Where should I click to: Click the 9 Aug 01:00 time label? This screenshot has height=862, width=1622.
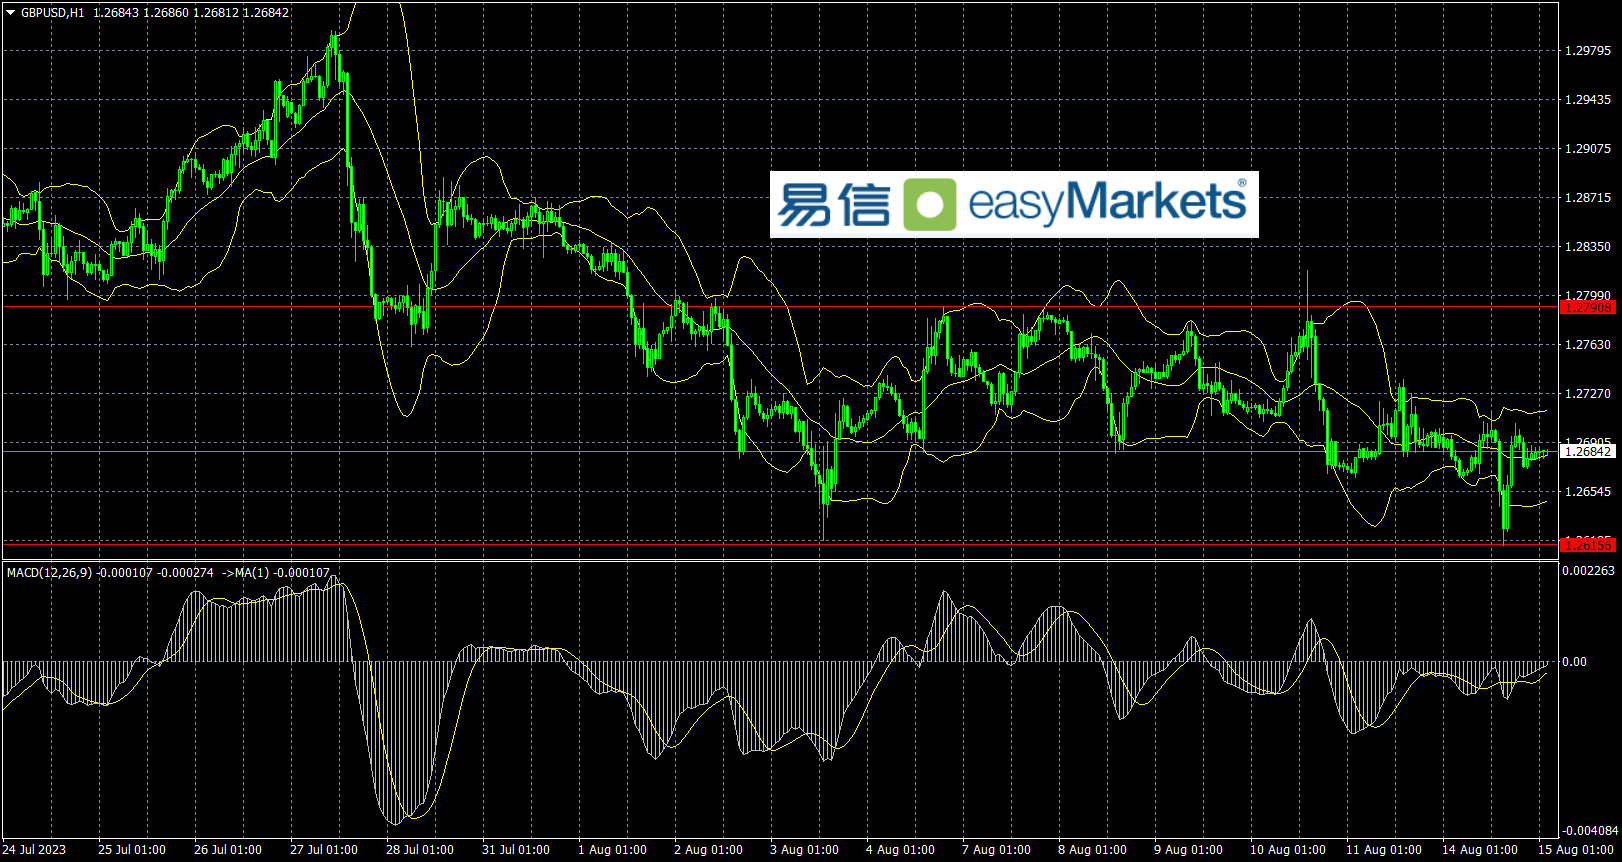(1188, 850)
